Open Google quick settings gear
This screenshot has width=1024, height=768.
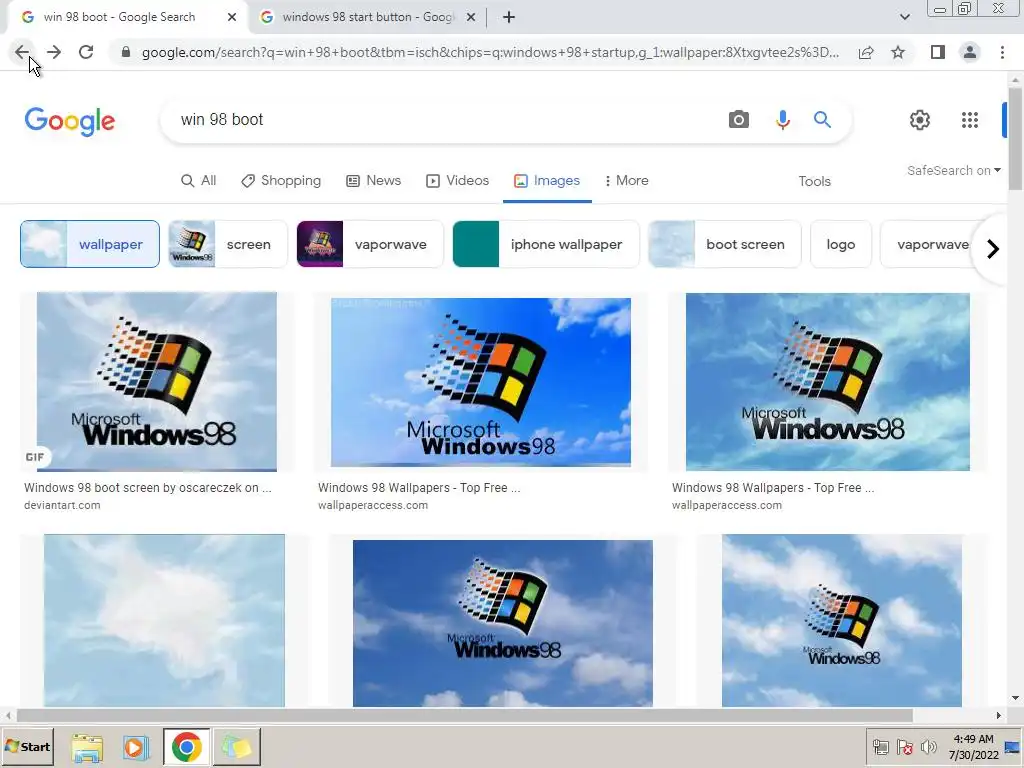pyautogui.click(x=920, y=120)
